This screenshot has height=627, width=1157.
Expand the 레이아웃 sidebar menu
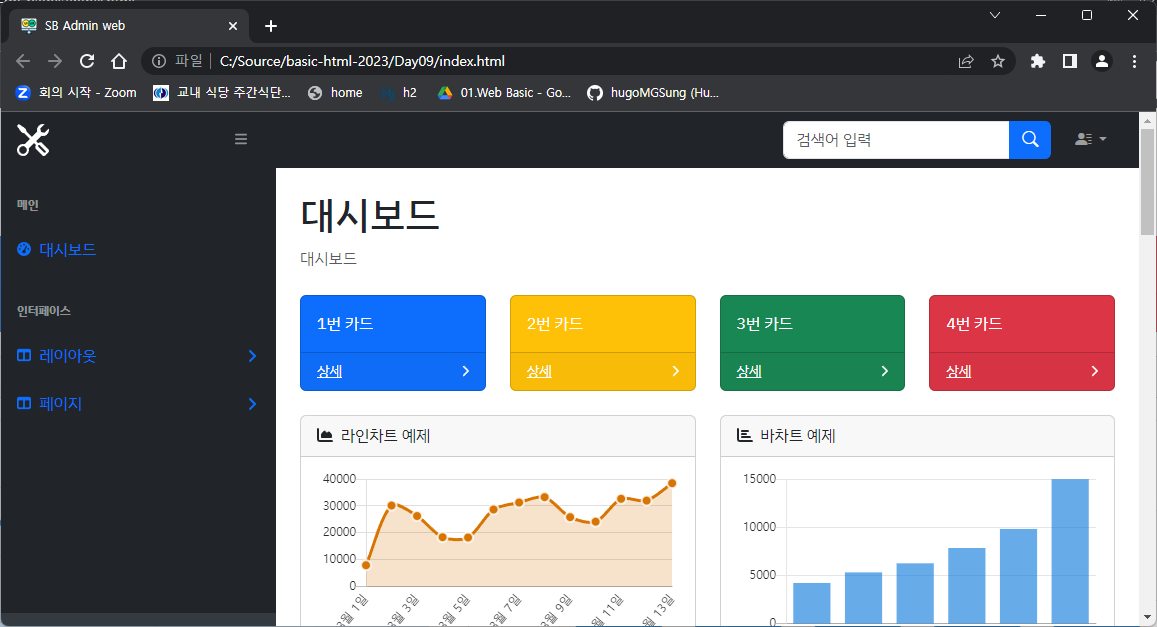[138, 356]
